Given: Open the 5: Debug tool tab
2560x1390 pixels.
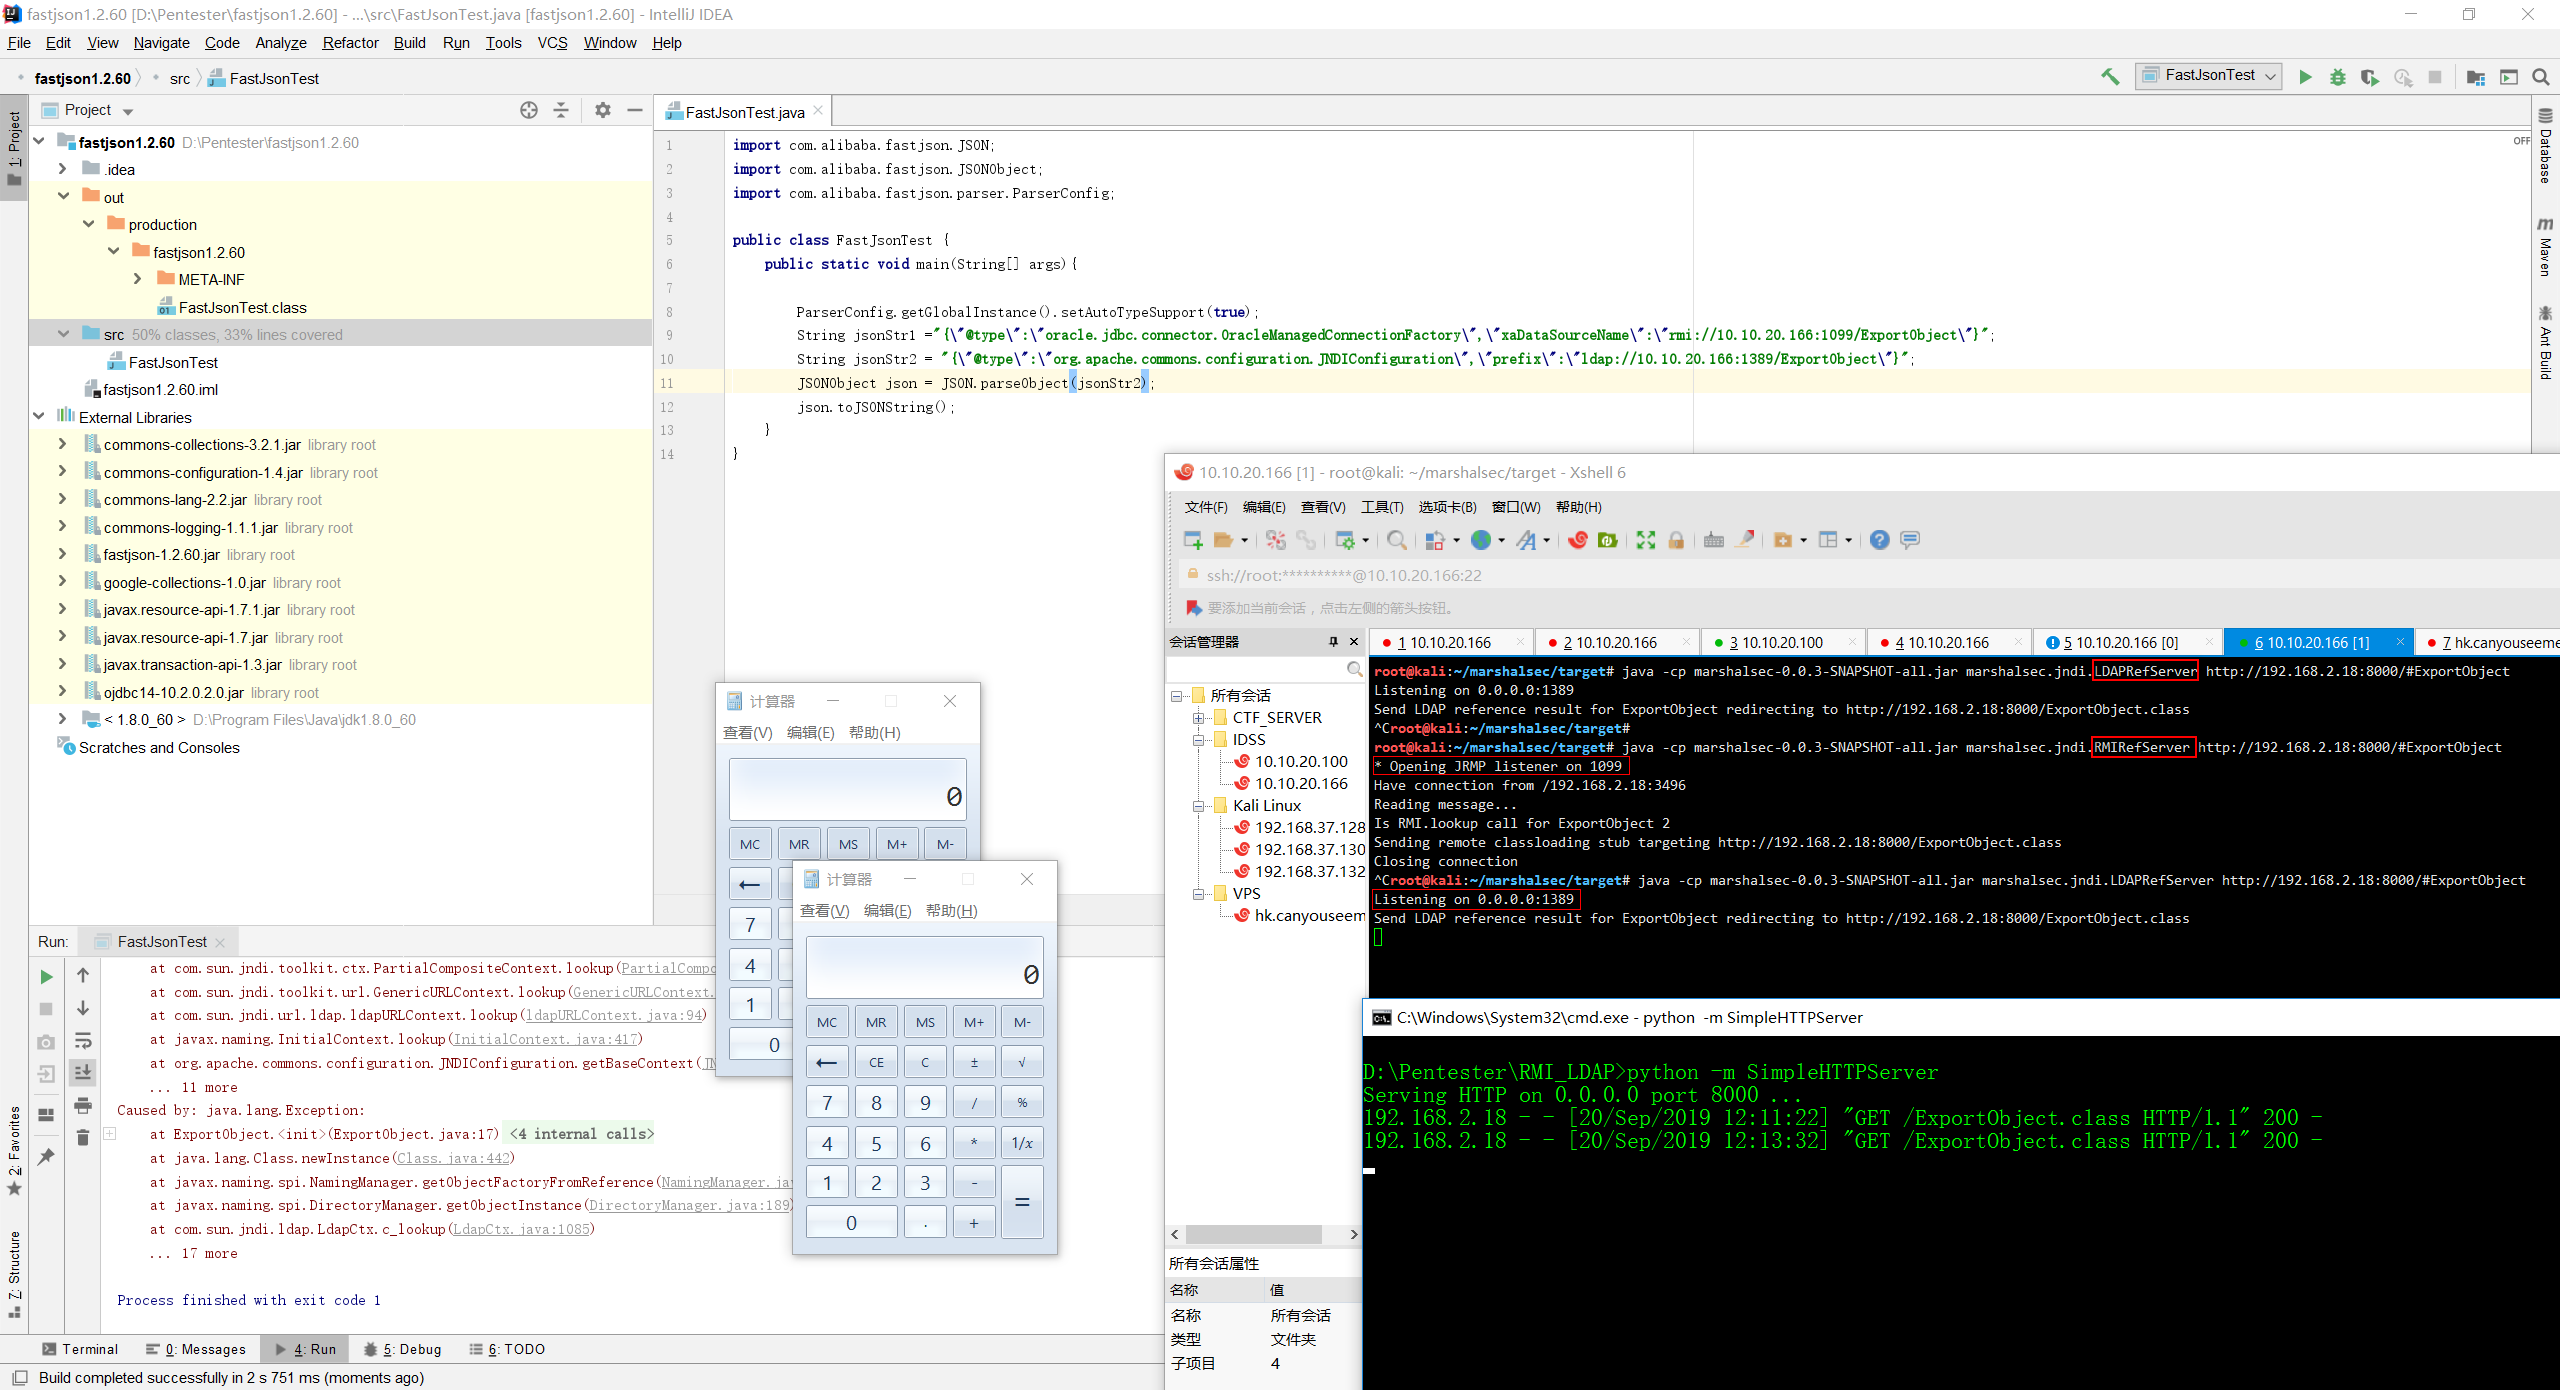Looking at the screenshot, I should 403,1349.
